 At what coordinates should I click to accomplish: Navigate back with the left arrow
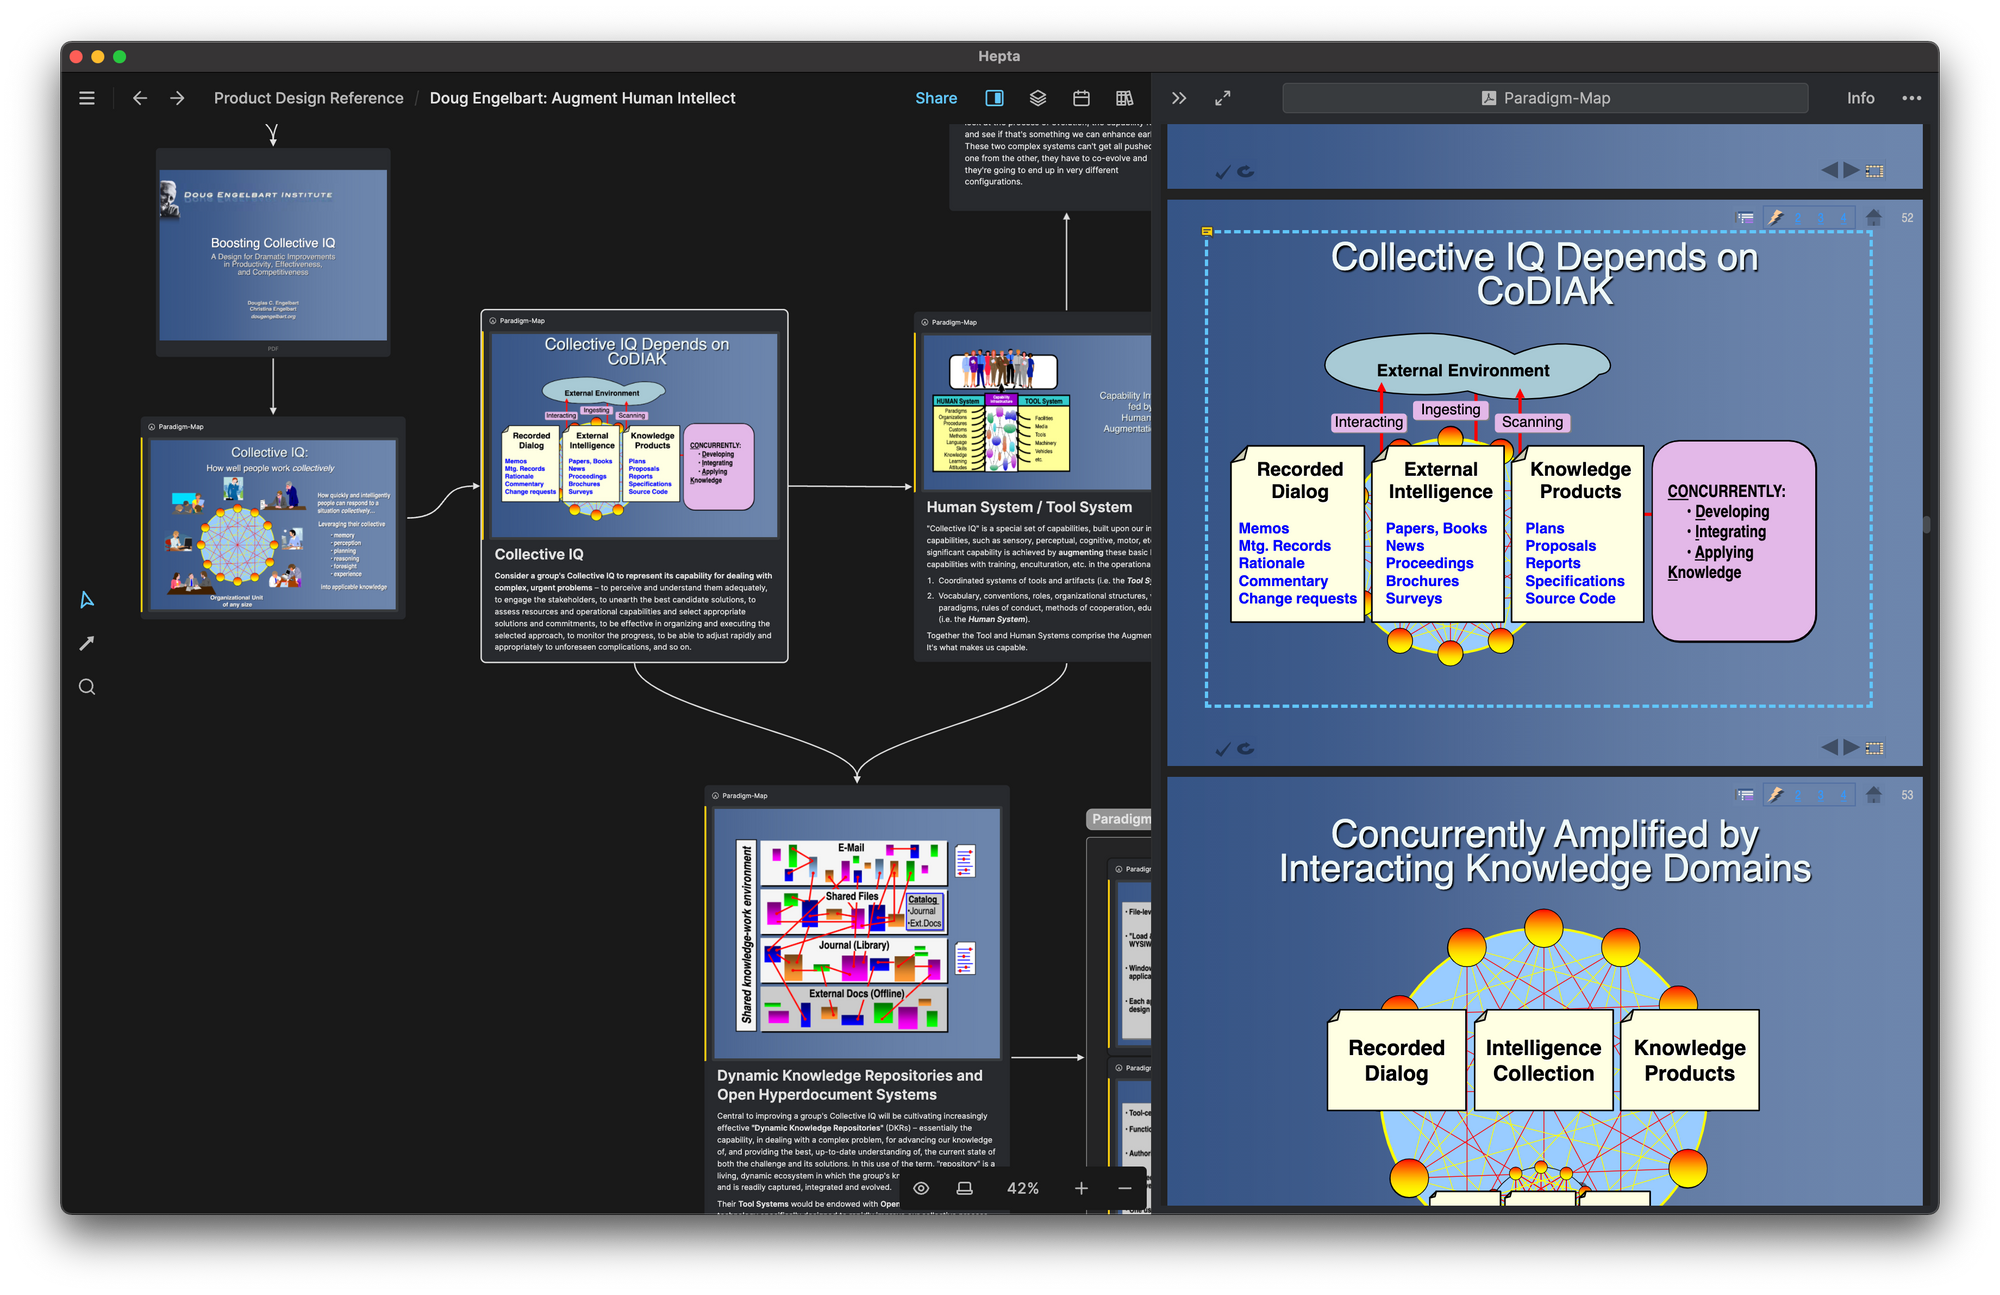click(x=140, y=98)
